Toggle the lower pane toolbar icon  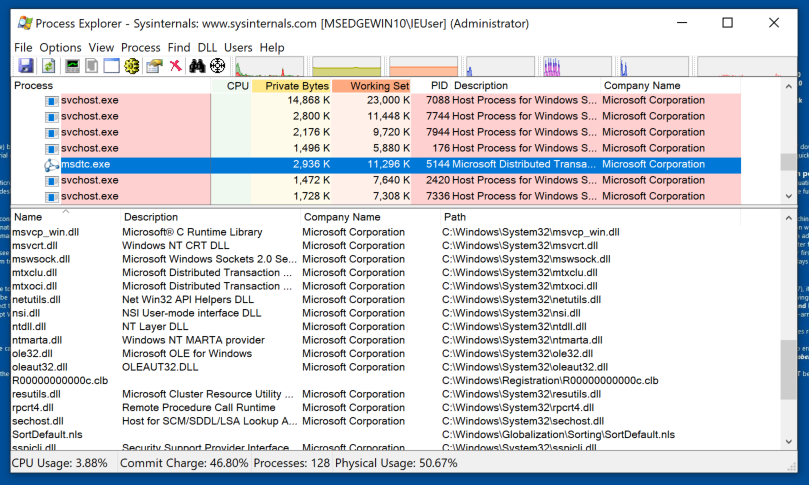[x=111, y=66]
